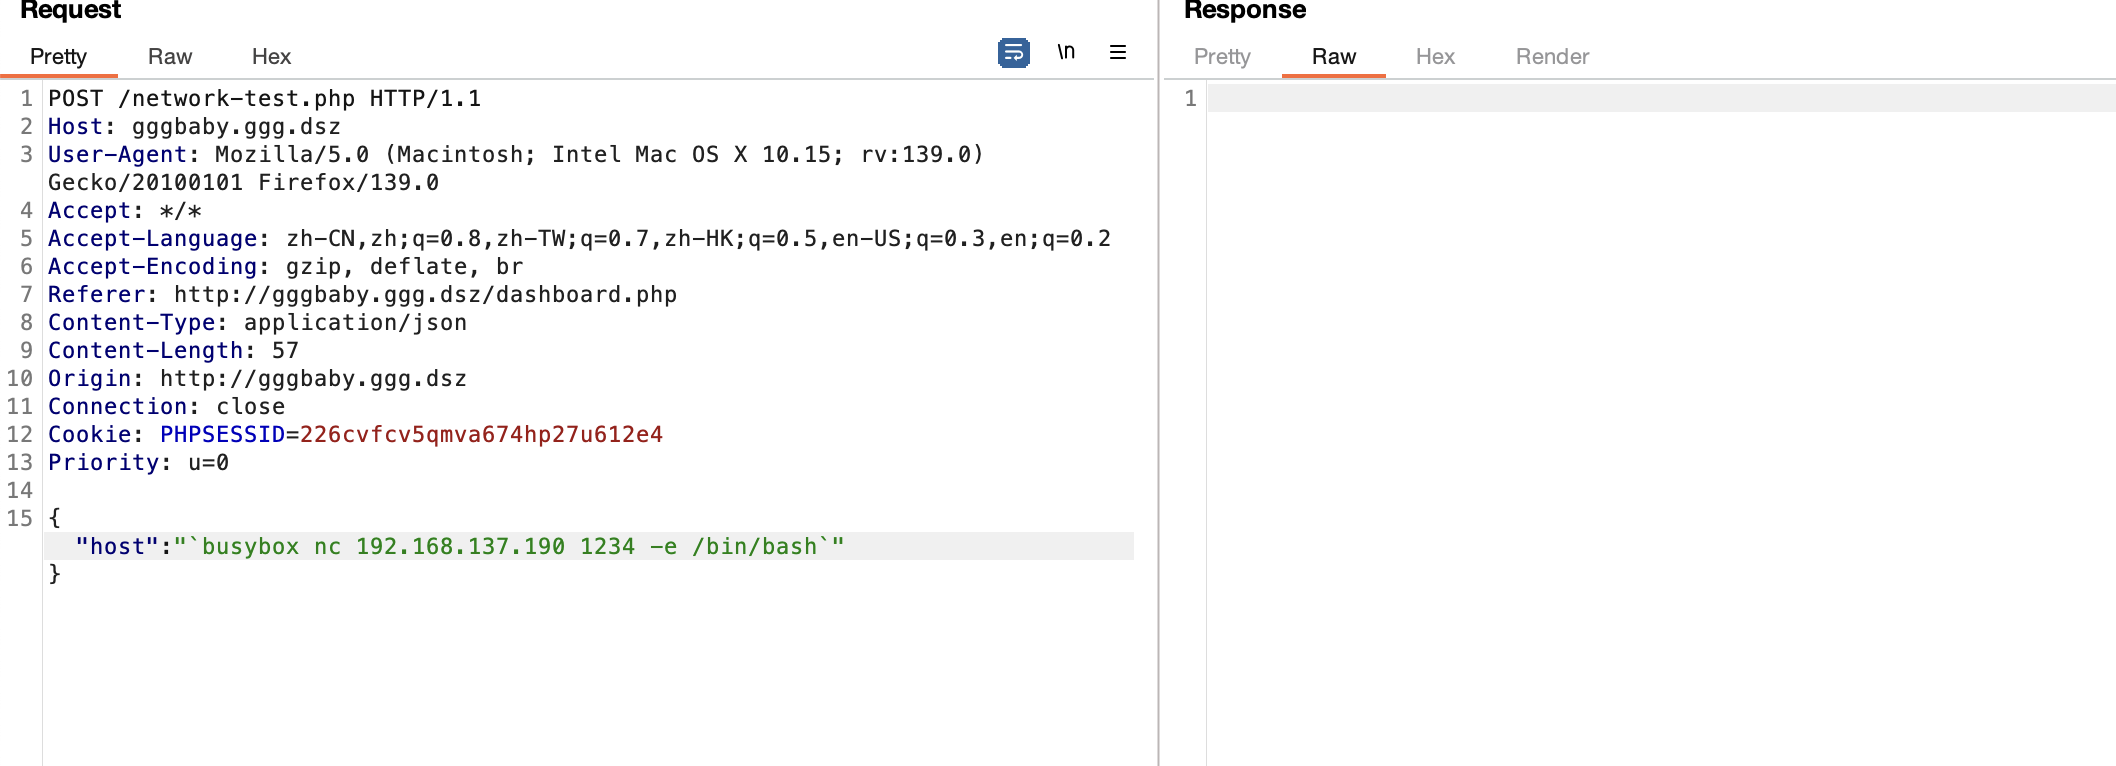Click the Response panel title

tap(1245, 10)
